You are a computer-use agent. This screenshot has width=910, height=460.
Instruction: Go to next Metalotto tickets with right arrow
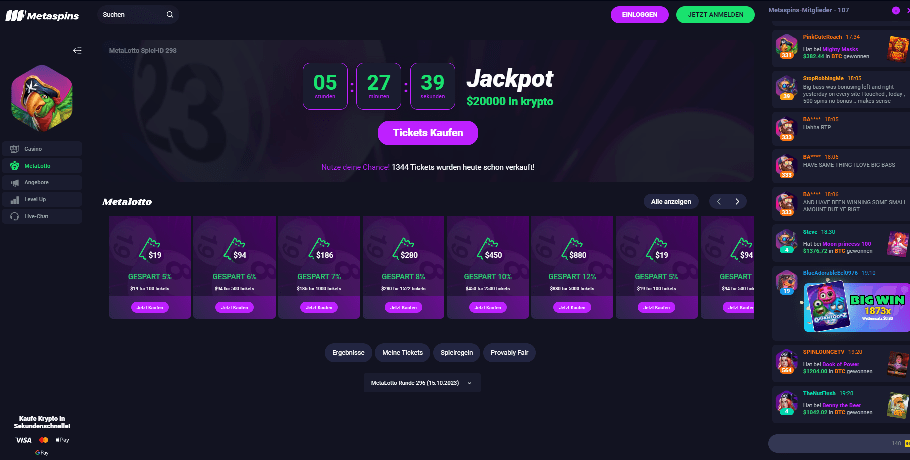pos(738,201)
